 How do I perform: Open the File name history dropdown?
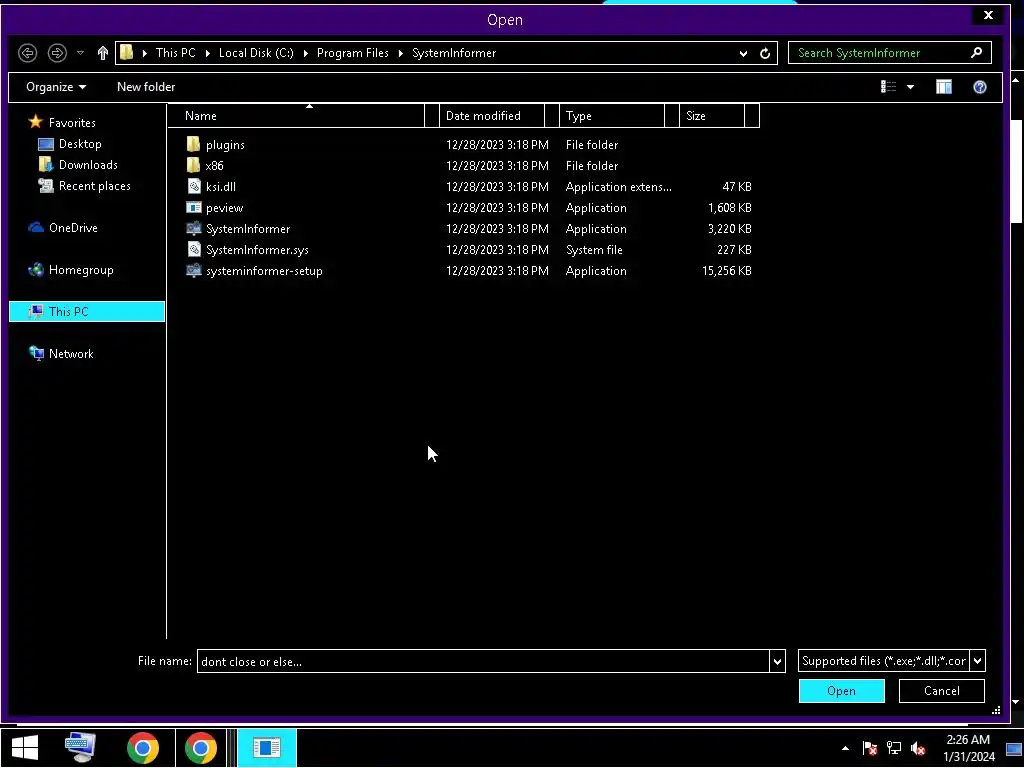coord(777,662)
